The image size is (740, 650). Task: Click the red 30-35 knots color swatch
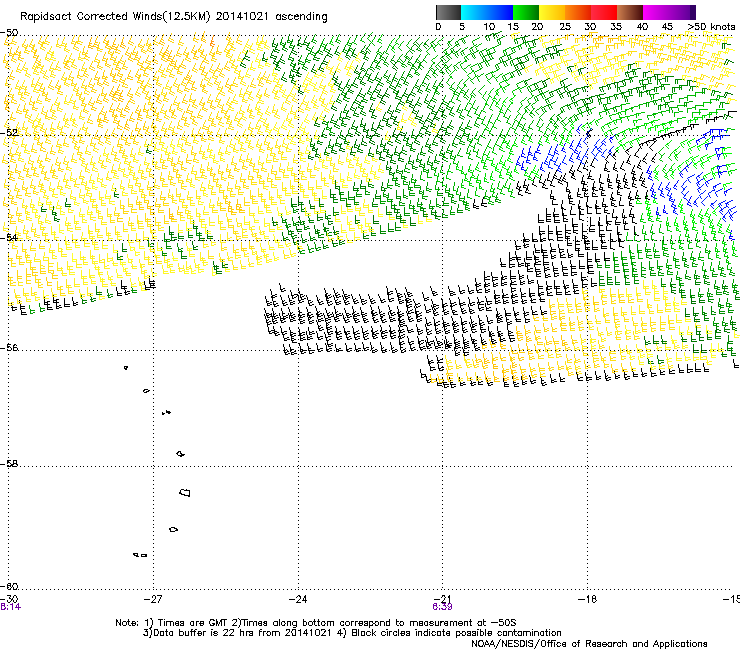point(604,12)
